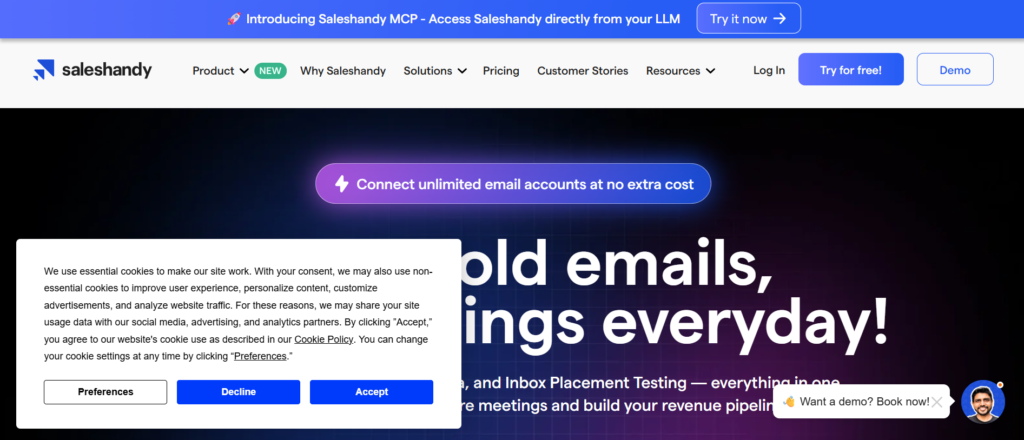Viewport: 1024px width, 440px height.
Task: Open the Cookie Policy link
Action: (323, 339)
